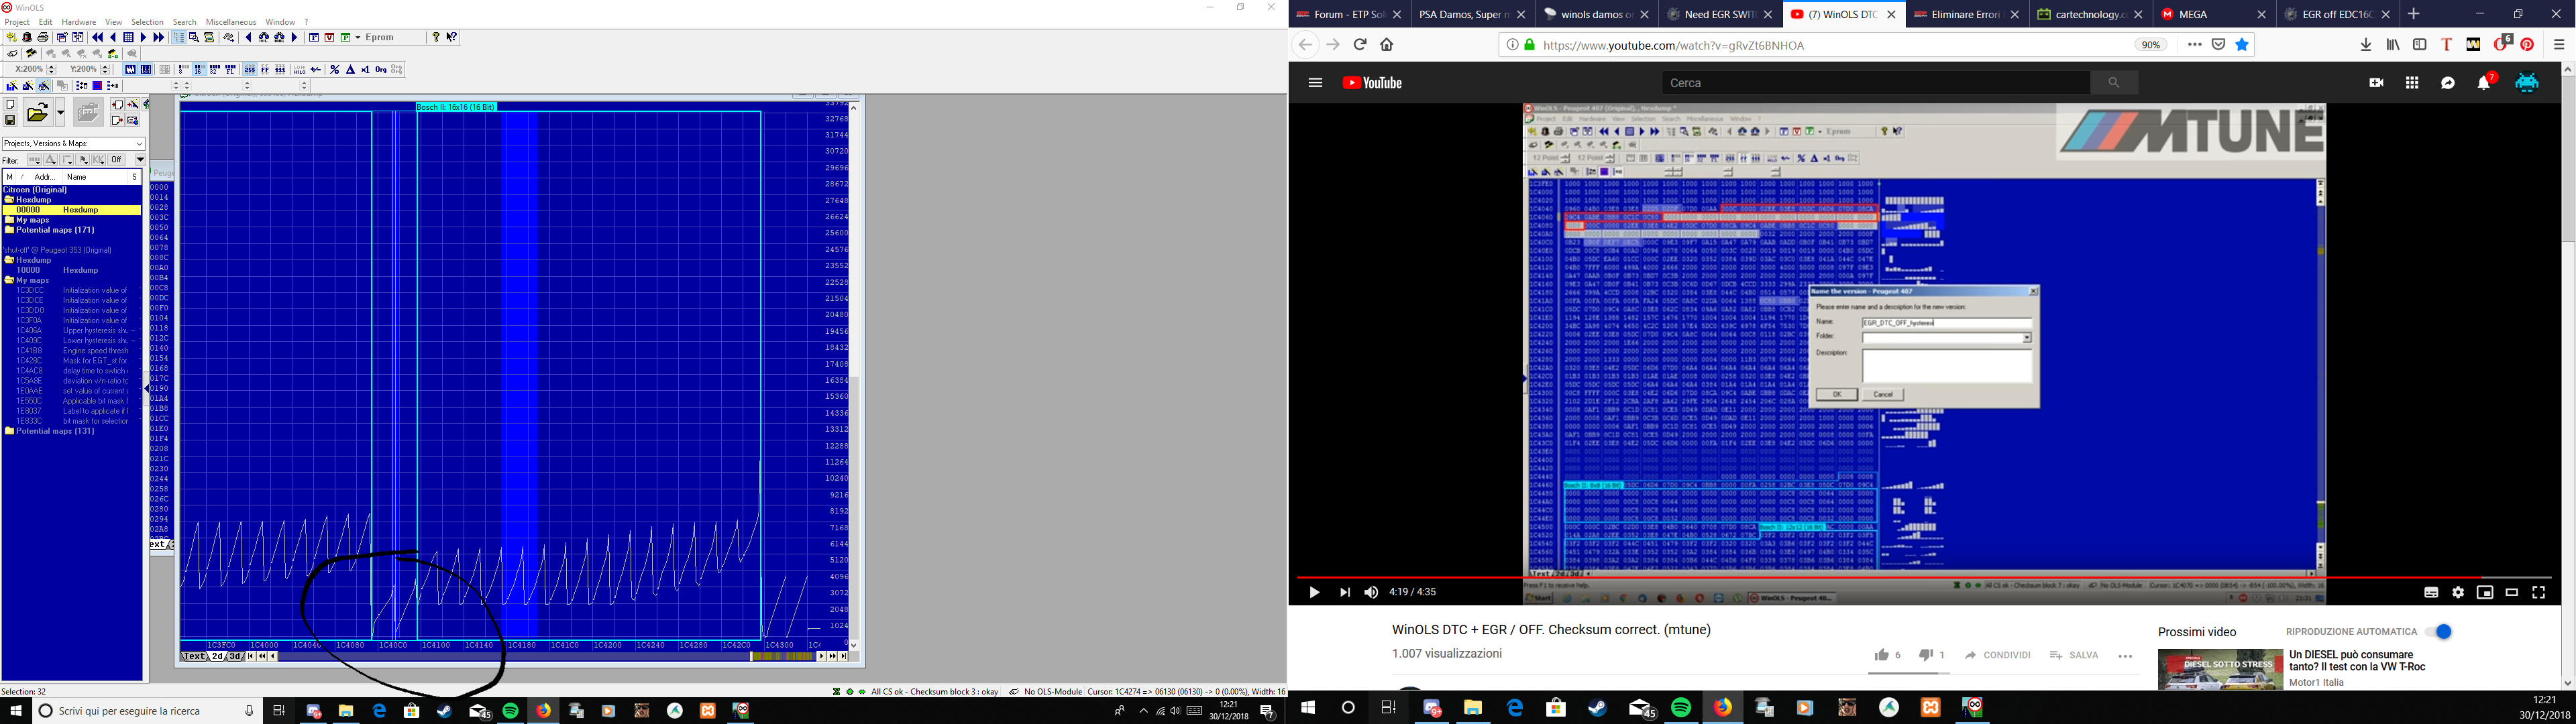Open the black filter dropdown arrow after Off
The width and height of the screenshot is (2576, 724).
pos(140,160)
